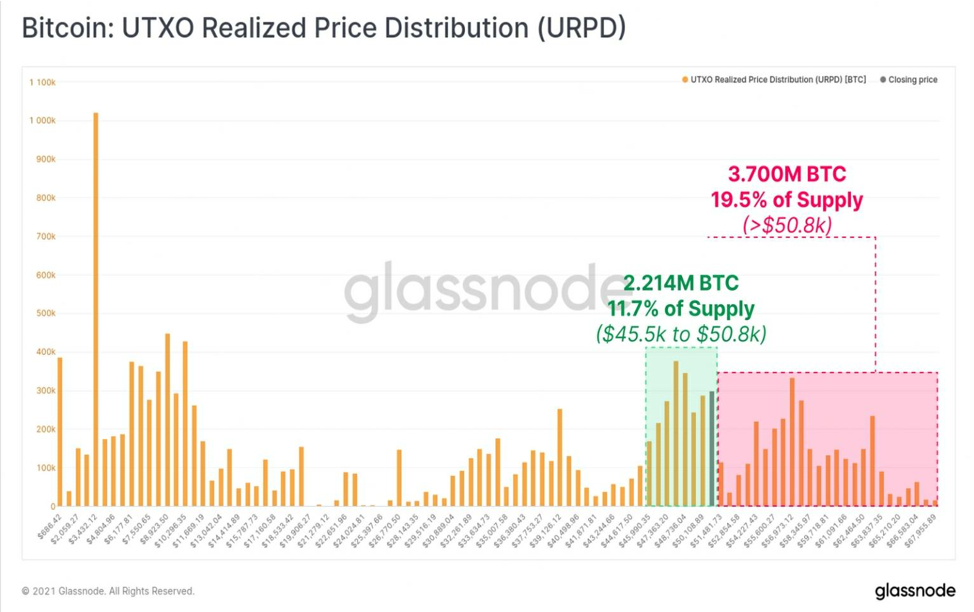974x612 pixels.
Task: Select the gray closing price bar
Action: click(x=712, y=449)
